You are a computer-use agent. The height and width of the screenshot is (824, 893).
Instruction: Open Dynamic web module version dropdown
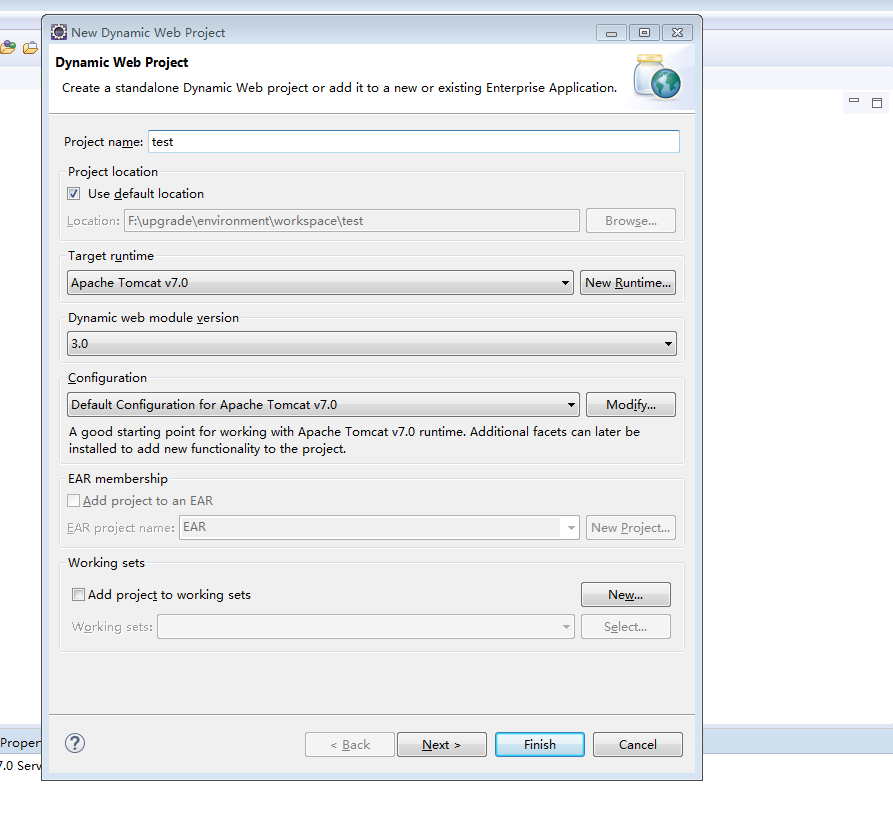pyautogui.click(x=372, y=343)
